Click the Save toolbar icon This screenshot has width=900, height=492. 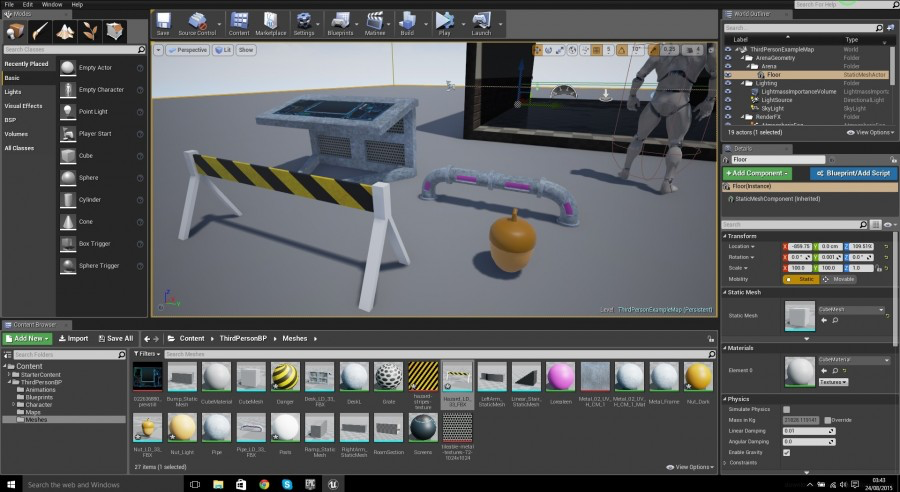pos(163,24)
